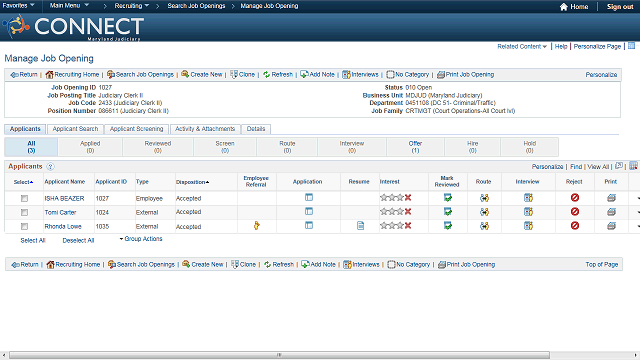Click the Home icon in header
The image size is (640, 360).
[564, 7]
